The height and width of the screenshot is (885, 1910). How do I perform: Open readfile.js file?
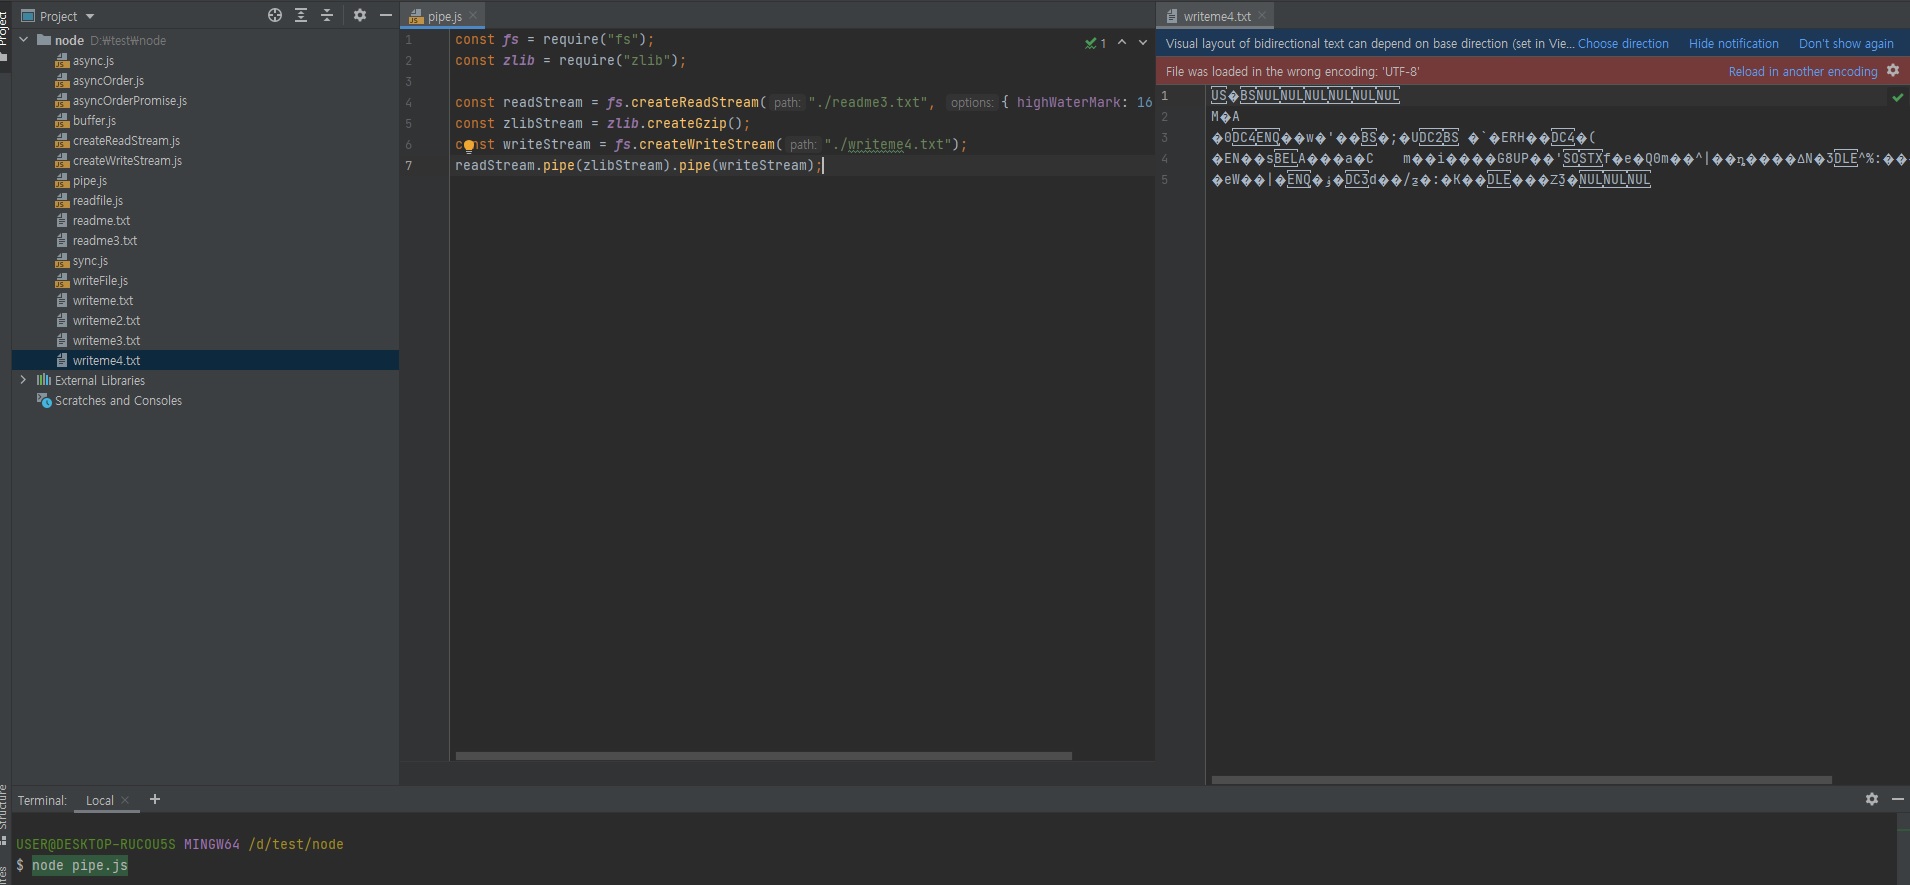pyautogui.click(x=97, y=201)
